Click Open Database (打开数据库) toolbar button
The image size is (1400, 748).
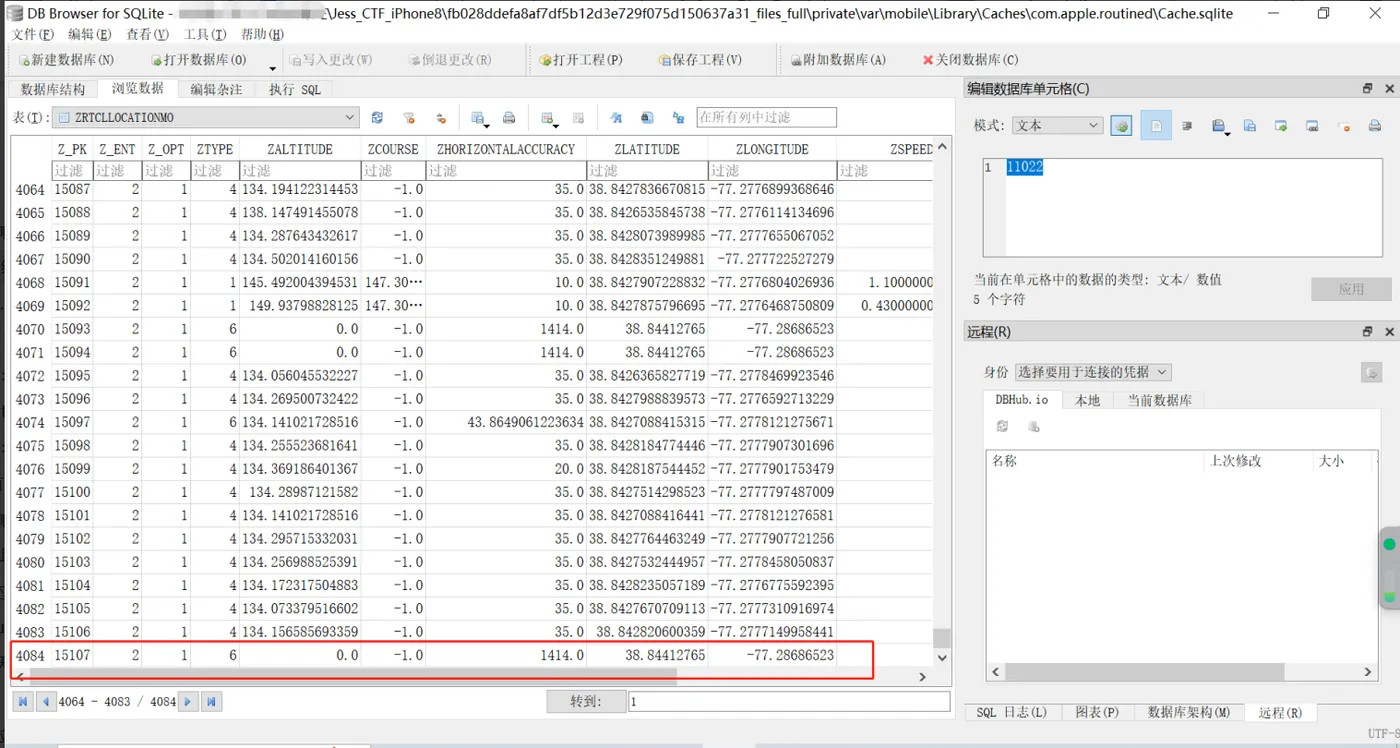coord(198,60)
